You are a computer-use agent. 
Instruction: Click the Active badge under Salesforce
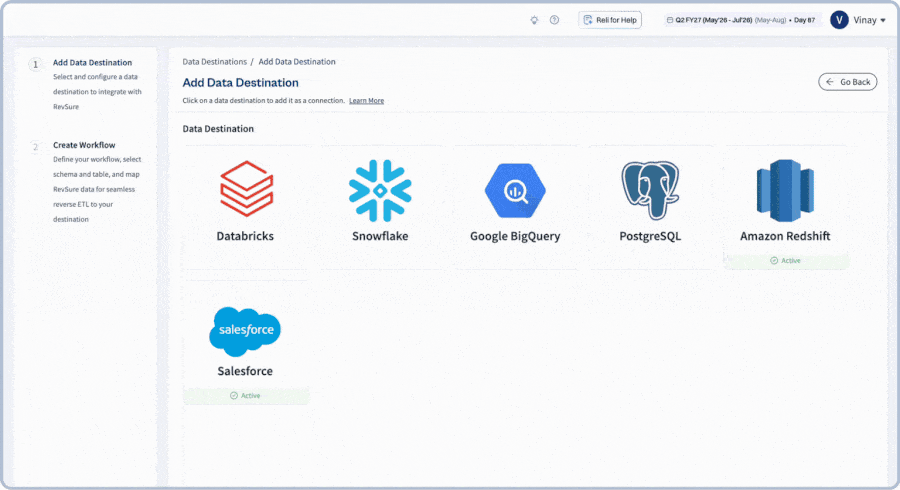246,395
